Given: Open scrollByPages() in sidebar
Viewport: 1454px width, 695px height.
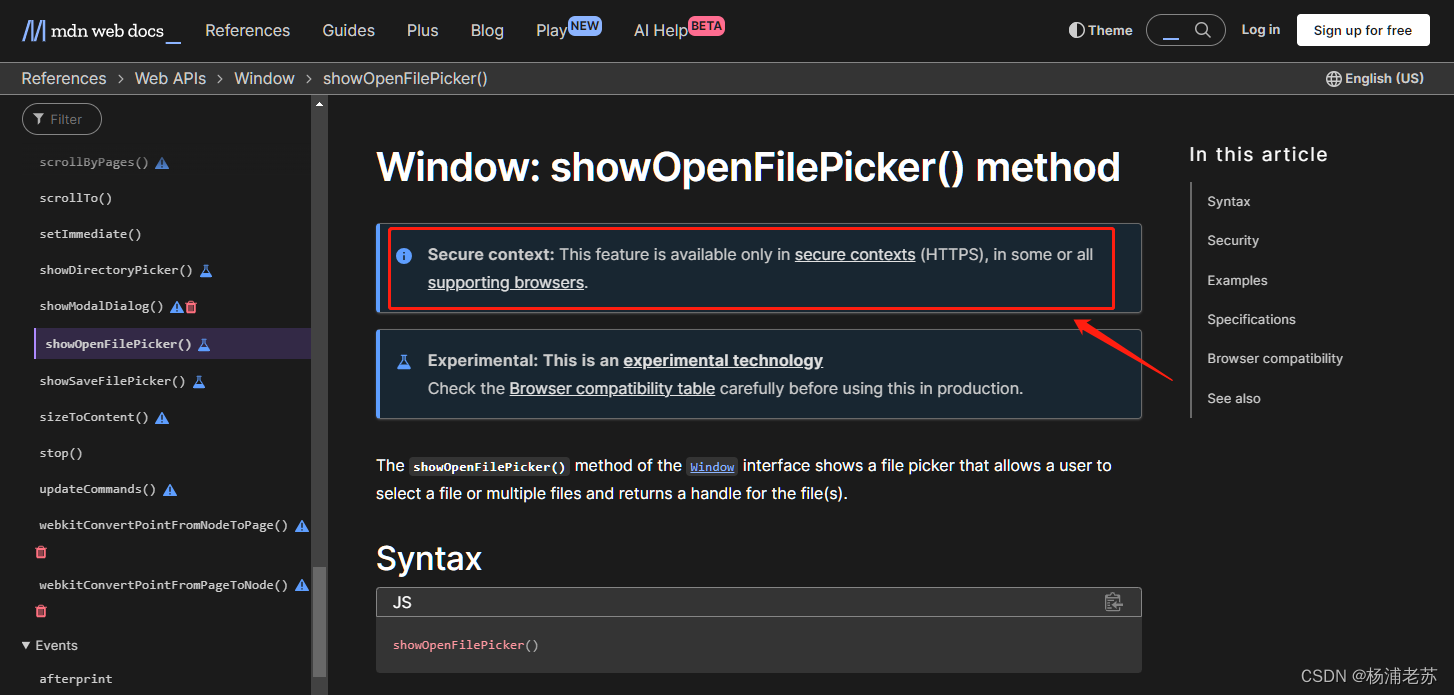Looking at the screenshot, I should click(94, 162).
